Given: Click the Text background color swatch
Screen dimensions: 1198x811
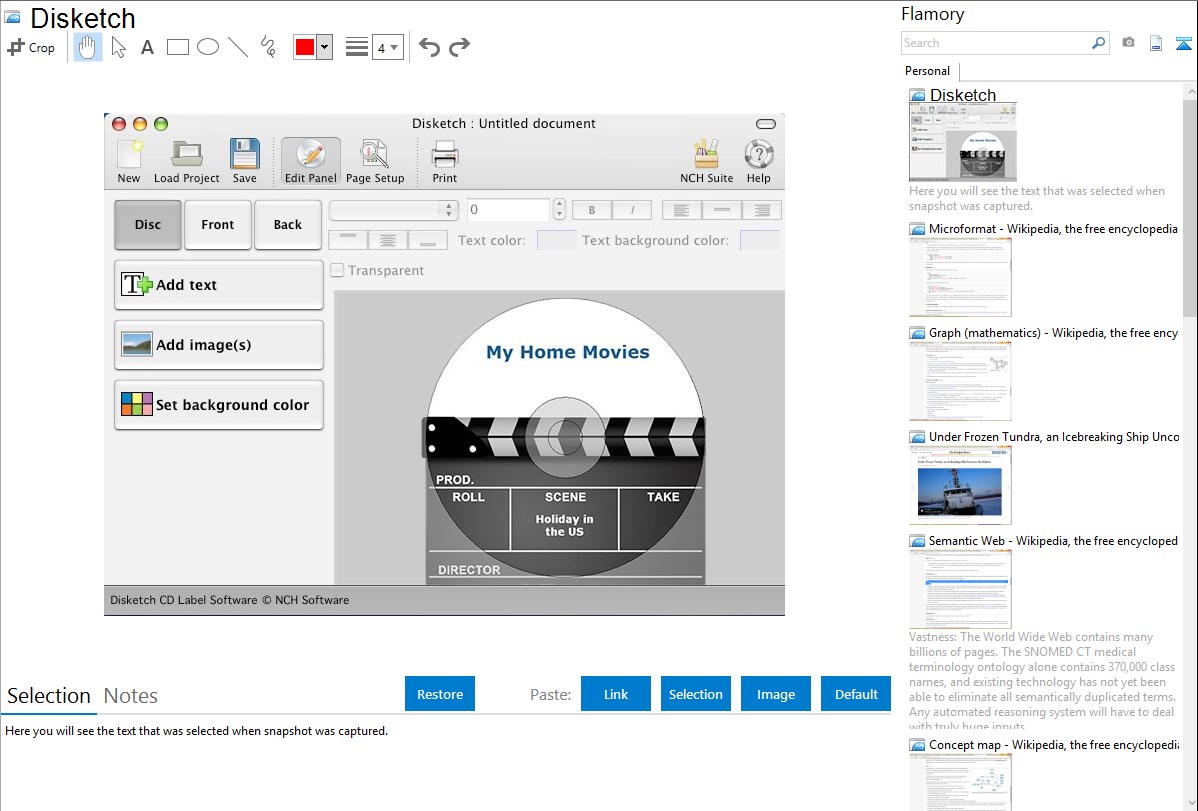Looking at the screenshot, I should [760, 240].
